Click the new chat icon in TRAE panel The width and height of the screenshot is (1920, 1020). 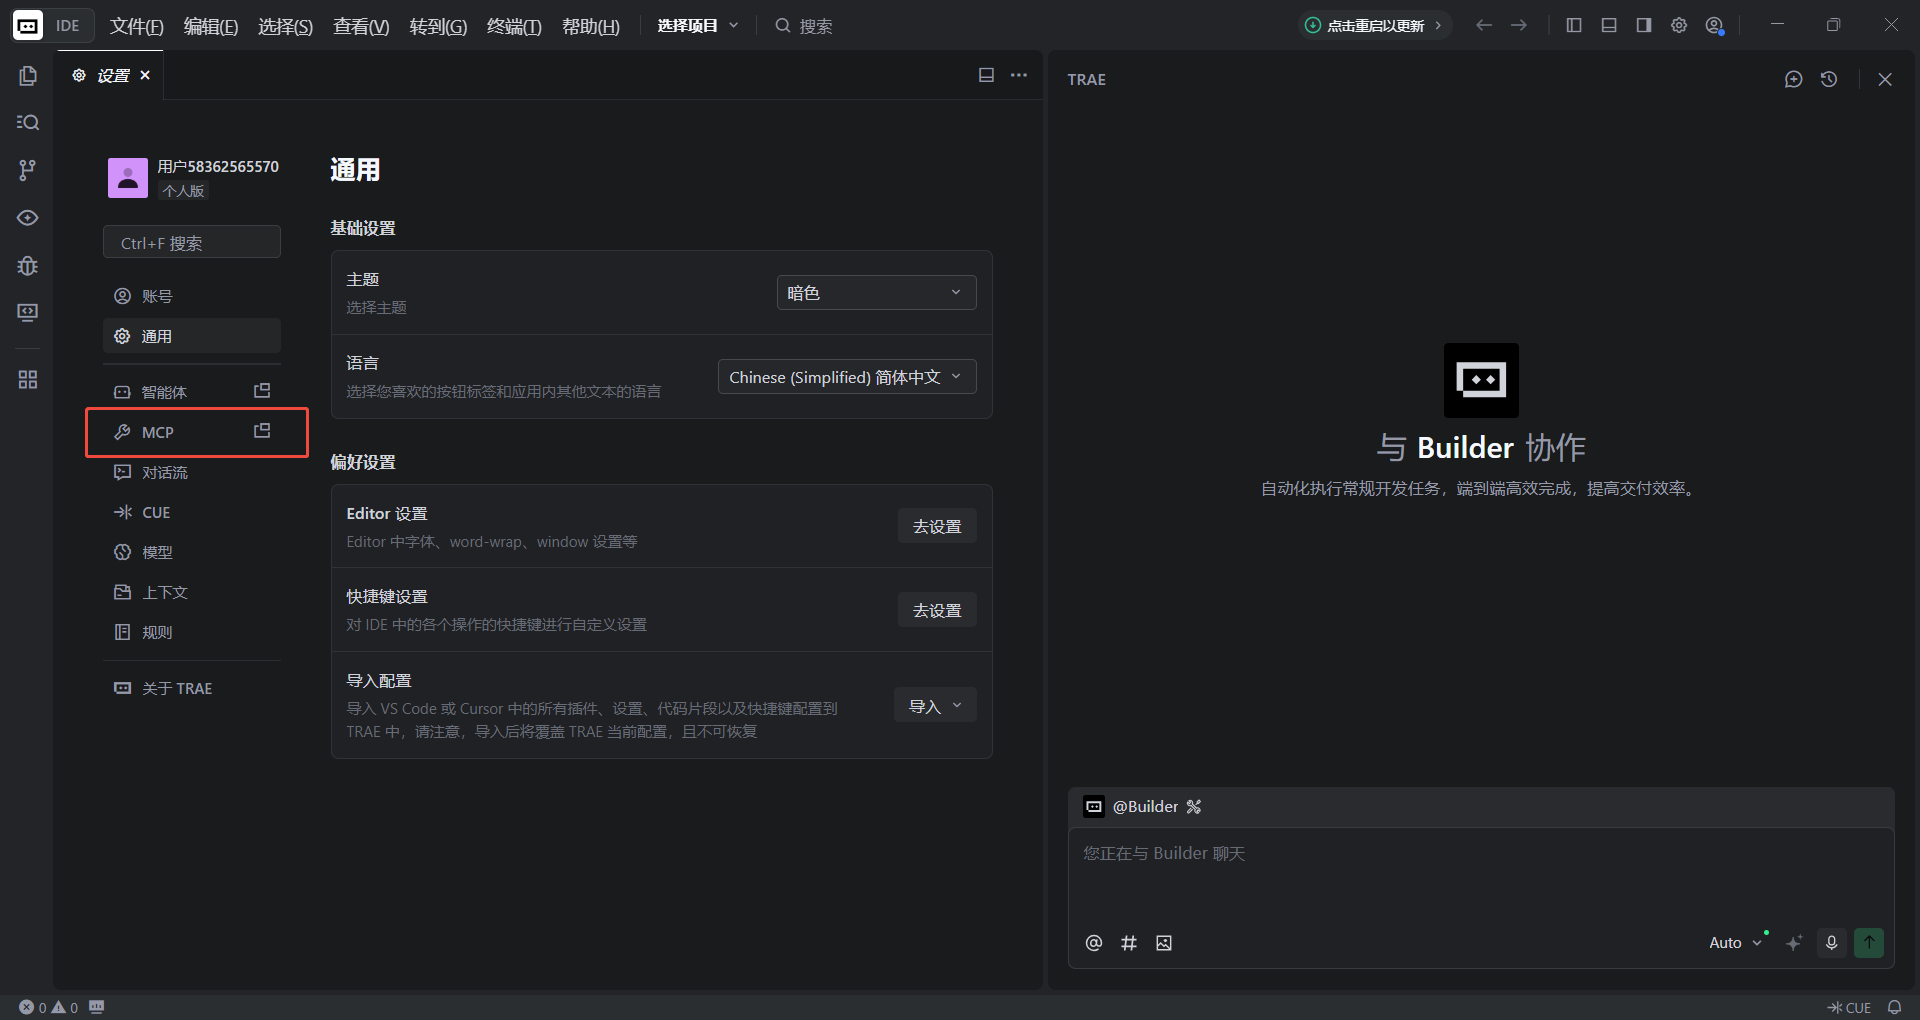click(x=1793, y=79)
